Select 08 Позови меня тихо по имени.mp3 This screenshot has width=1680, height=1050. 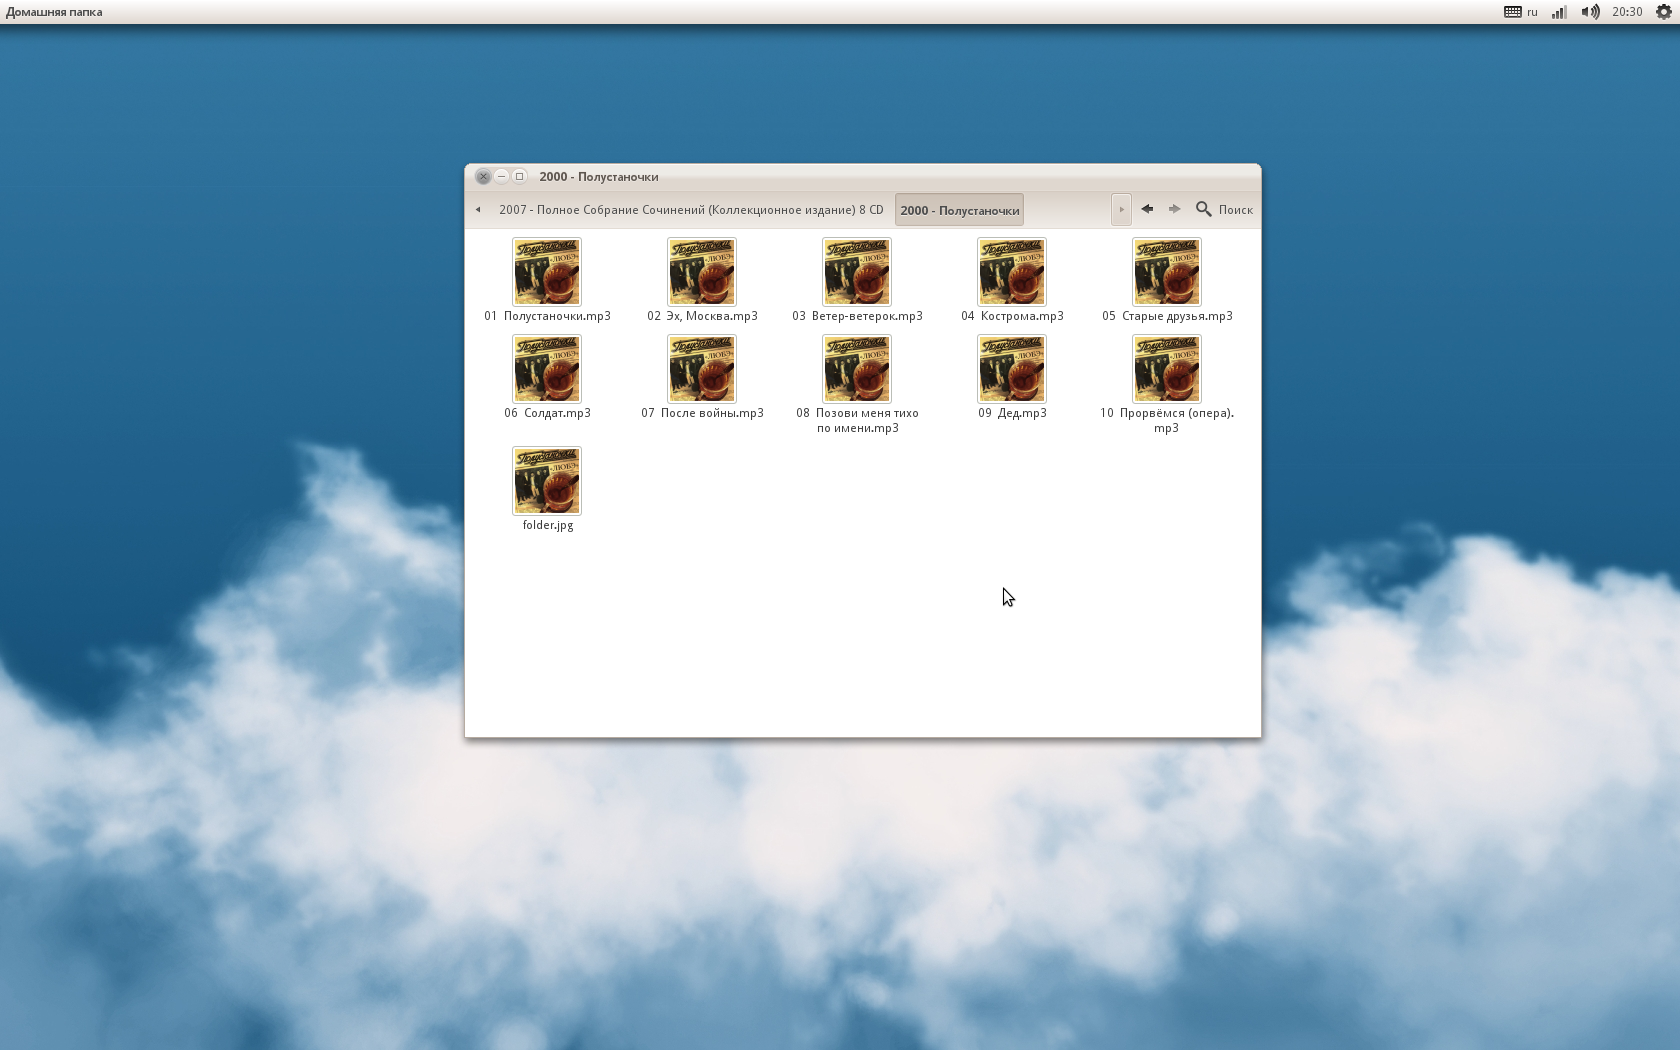857,369
